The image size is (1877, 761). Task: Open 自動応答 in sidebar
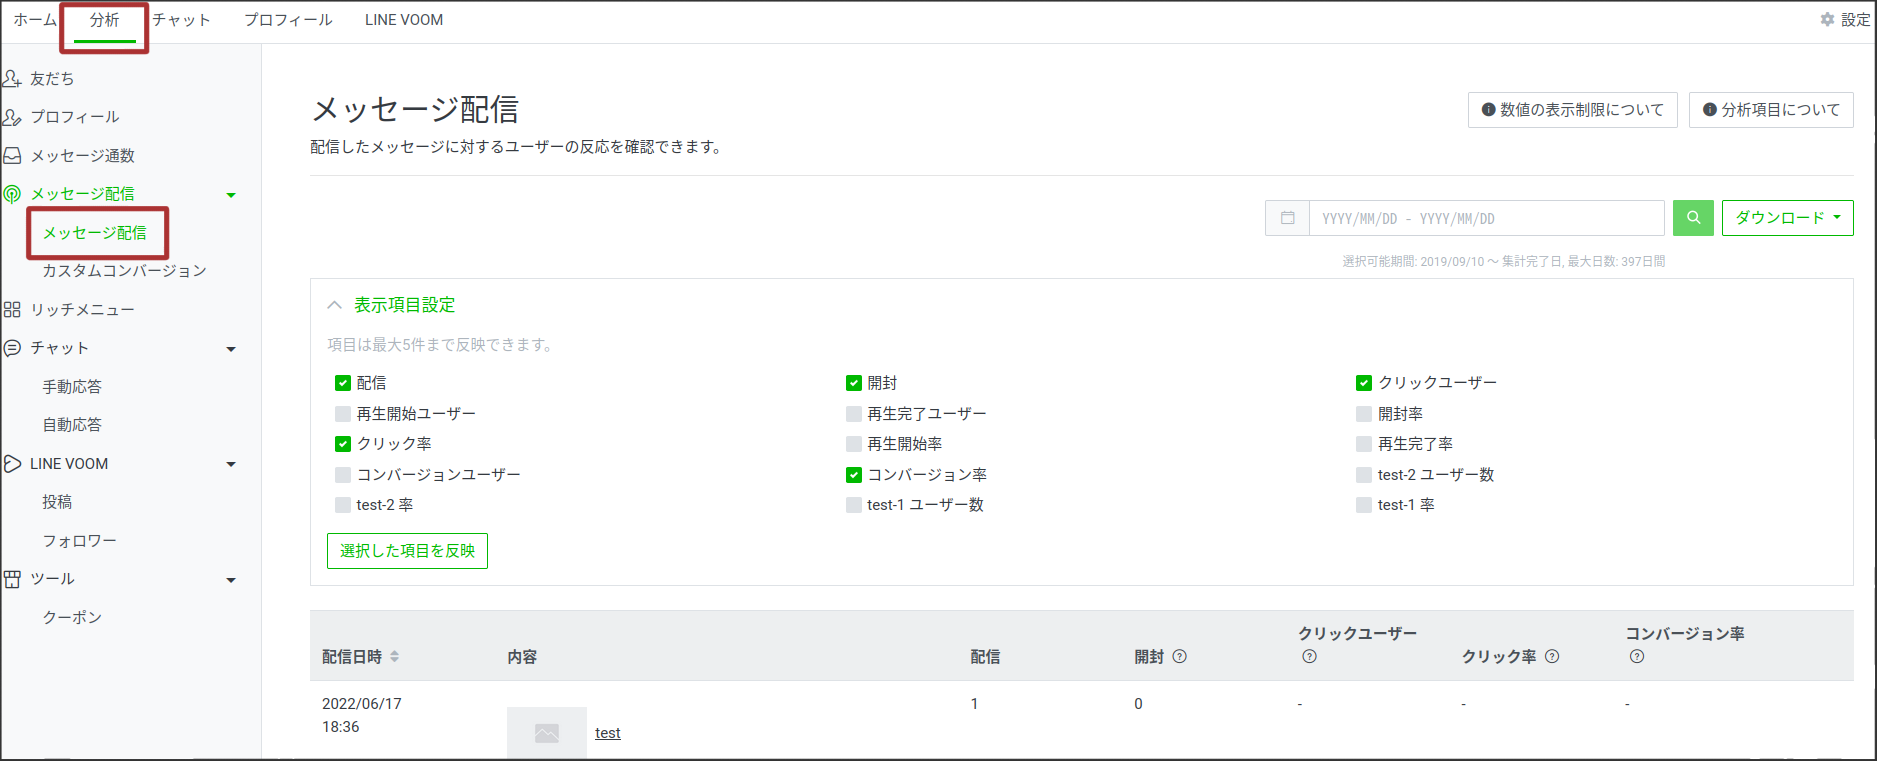tap(72, 425)
